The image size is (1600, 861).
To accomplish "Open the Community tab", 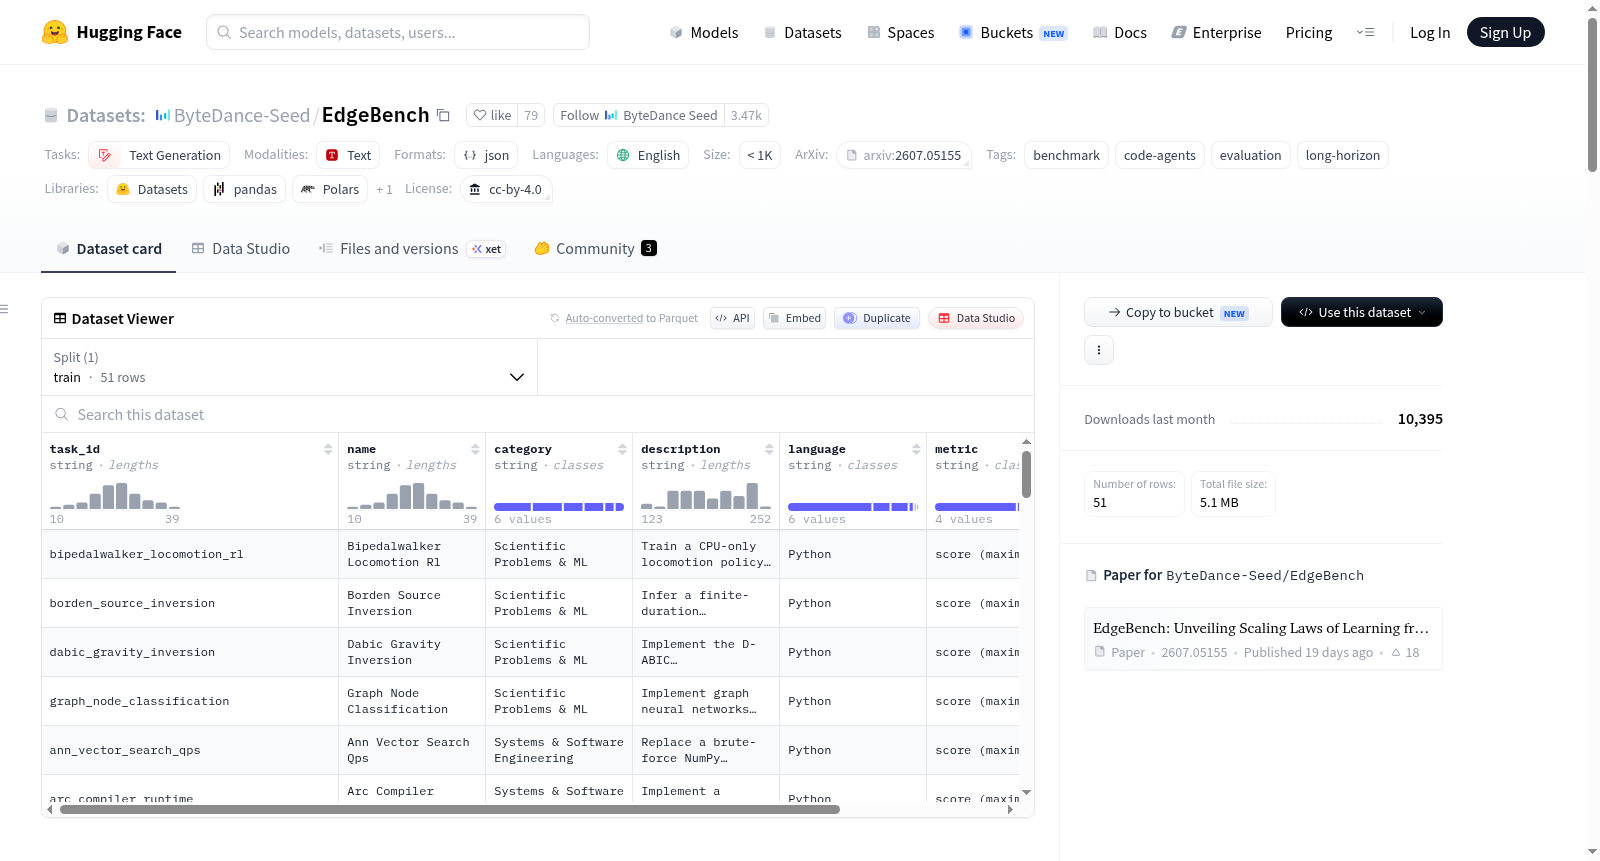I will (x=595, y=249).
